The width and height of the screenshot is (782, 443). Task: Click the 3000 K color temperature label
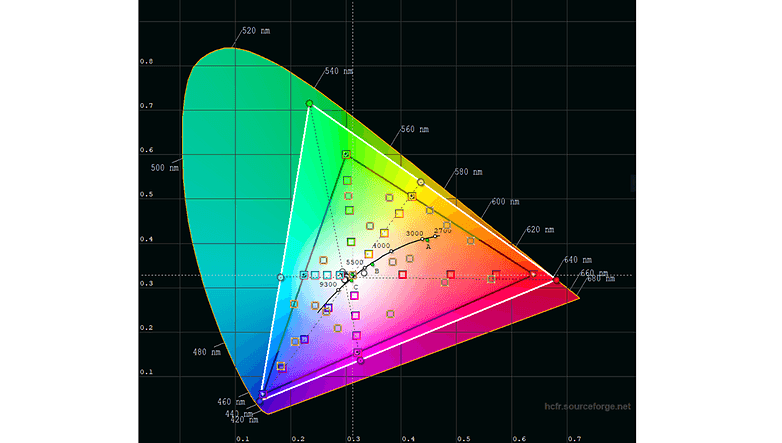(x=414, y=233)
